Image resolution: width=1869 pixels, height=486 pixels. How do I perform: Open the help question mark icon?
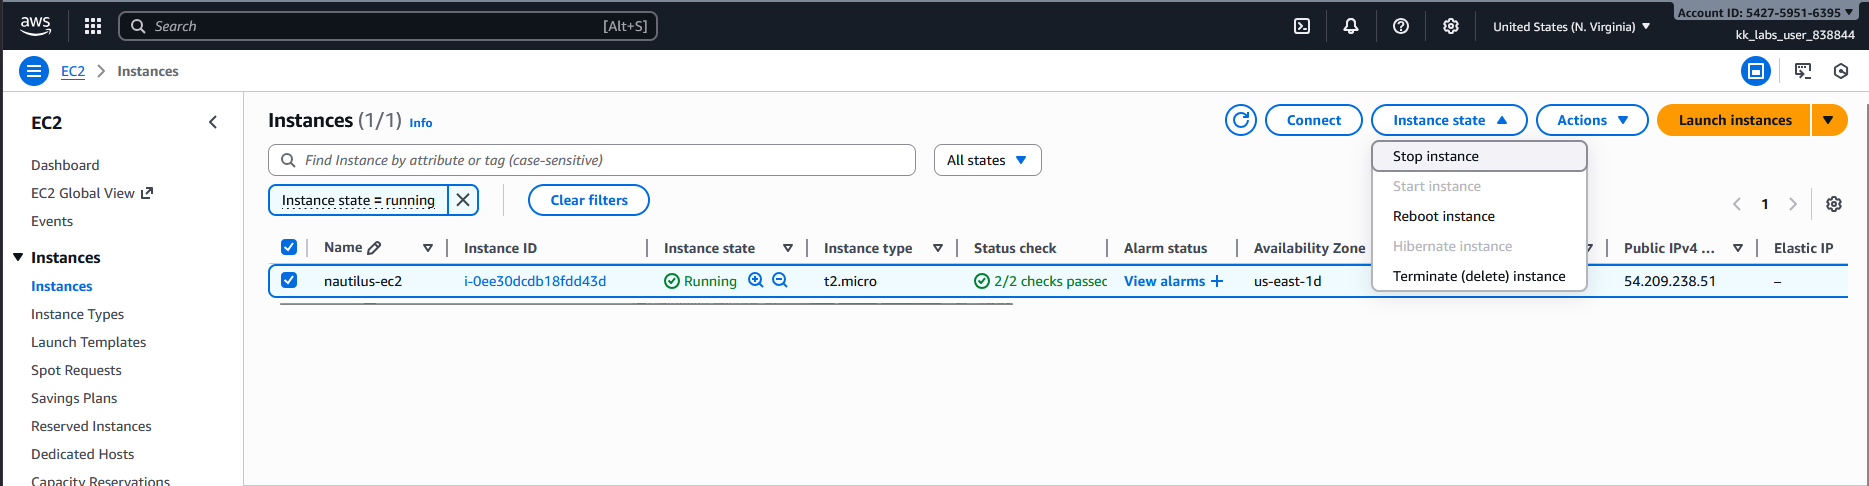[x=1401, y=26]
